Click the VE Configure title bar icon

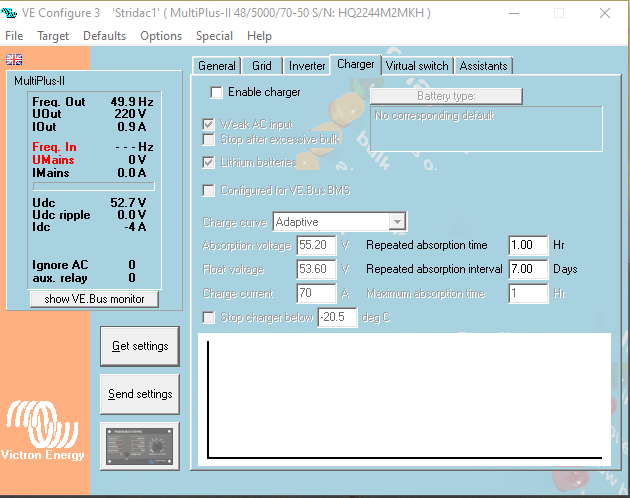(x=11, y=13)
